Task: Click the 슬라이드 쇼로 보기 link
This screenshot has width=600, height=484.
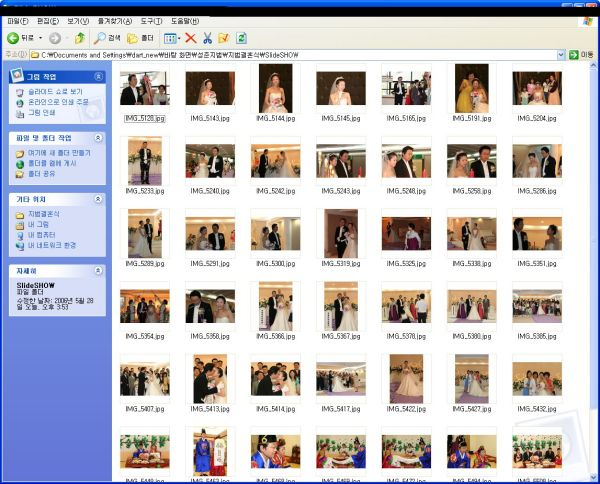Action: click(x=57, y=91)
